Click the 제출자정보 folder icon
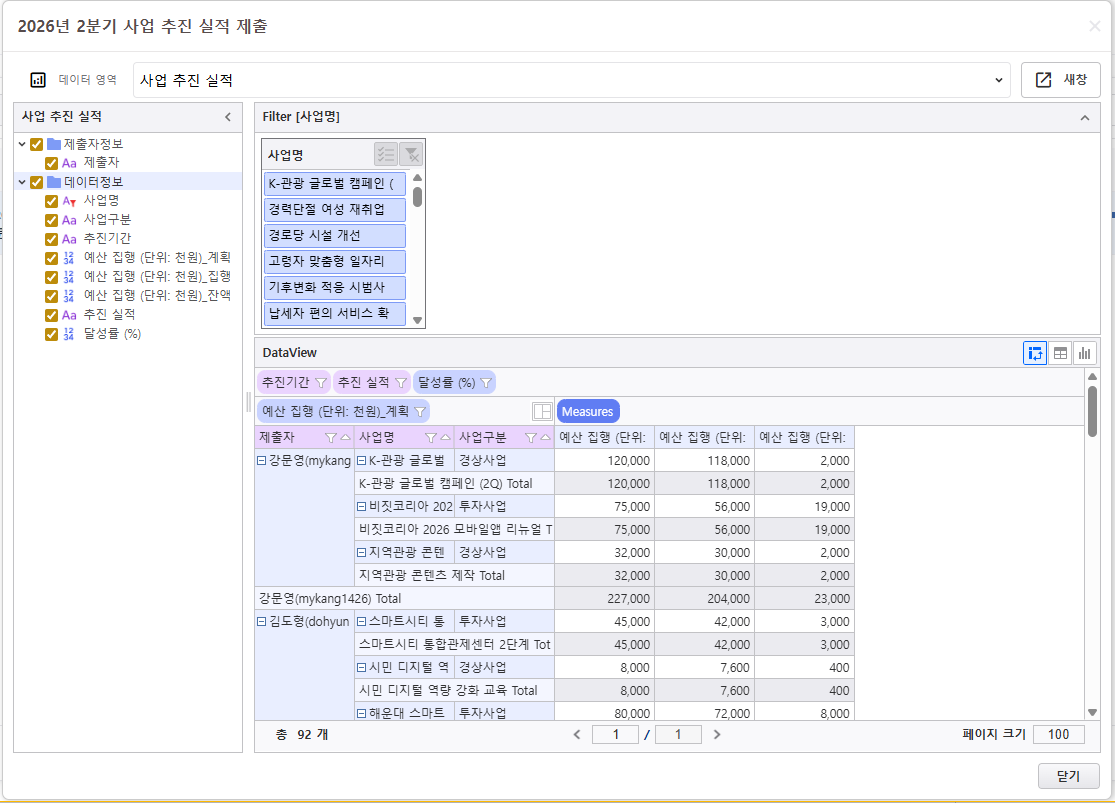The height and width of the screenshot is (803, 1115). 54,144
